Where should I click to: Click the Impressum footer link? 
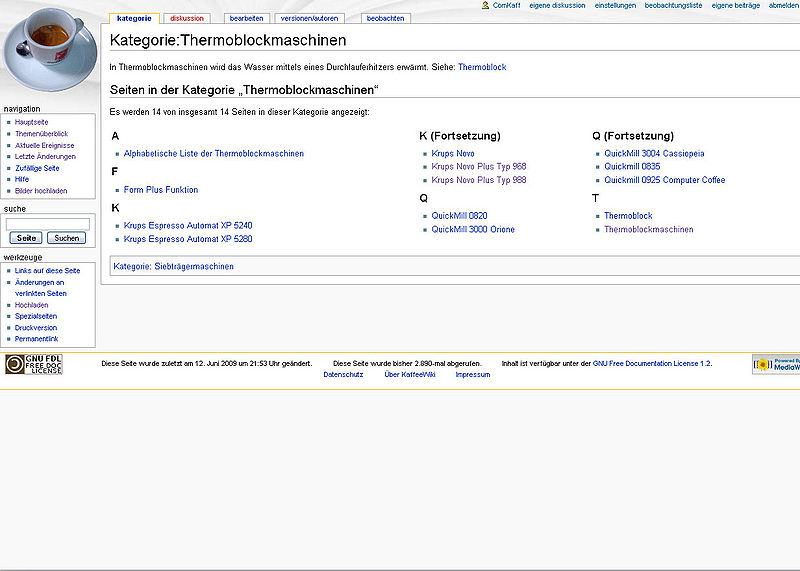tap(473, 375)
